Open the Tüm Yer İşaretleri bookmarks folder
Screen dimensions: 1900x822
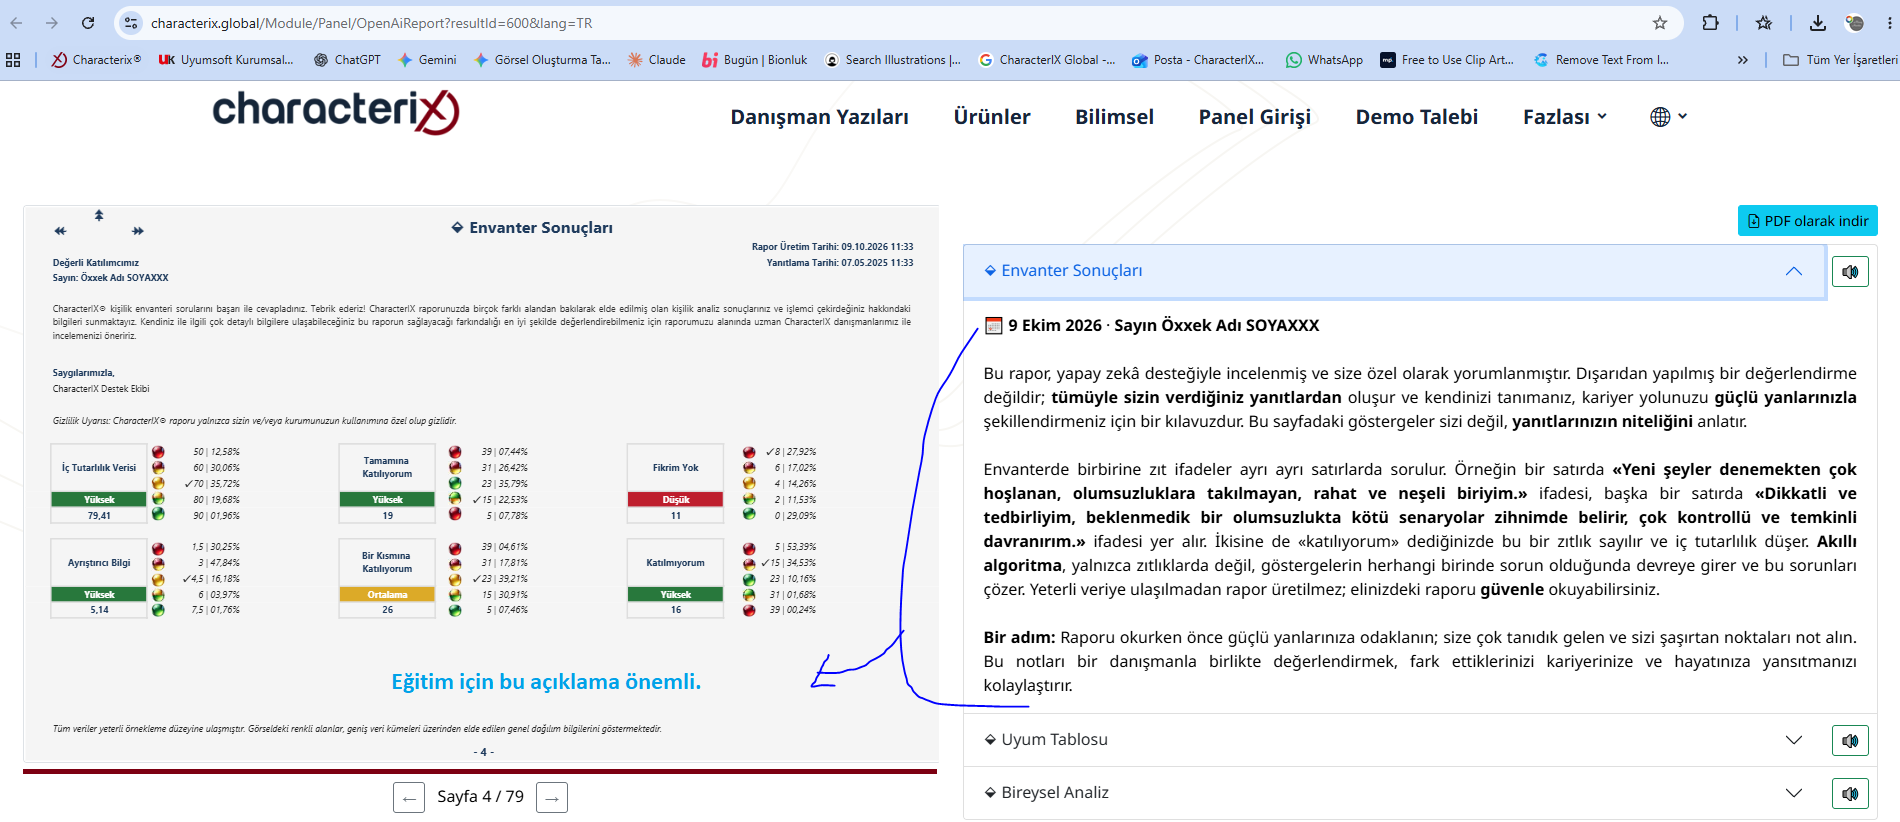click(x=1840, y=60)
